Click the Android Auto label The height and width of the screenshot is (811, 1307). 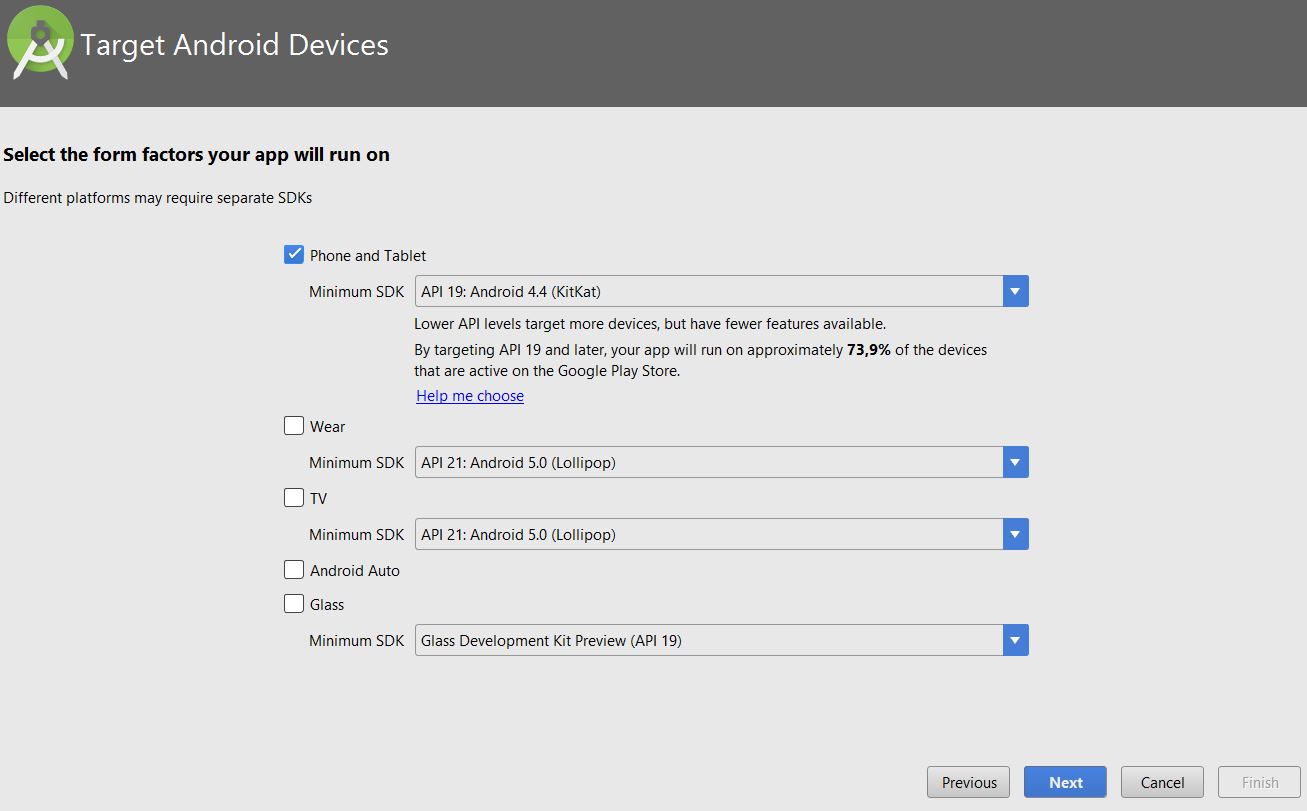(x=355, y=571)
